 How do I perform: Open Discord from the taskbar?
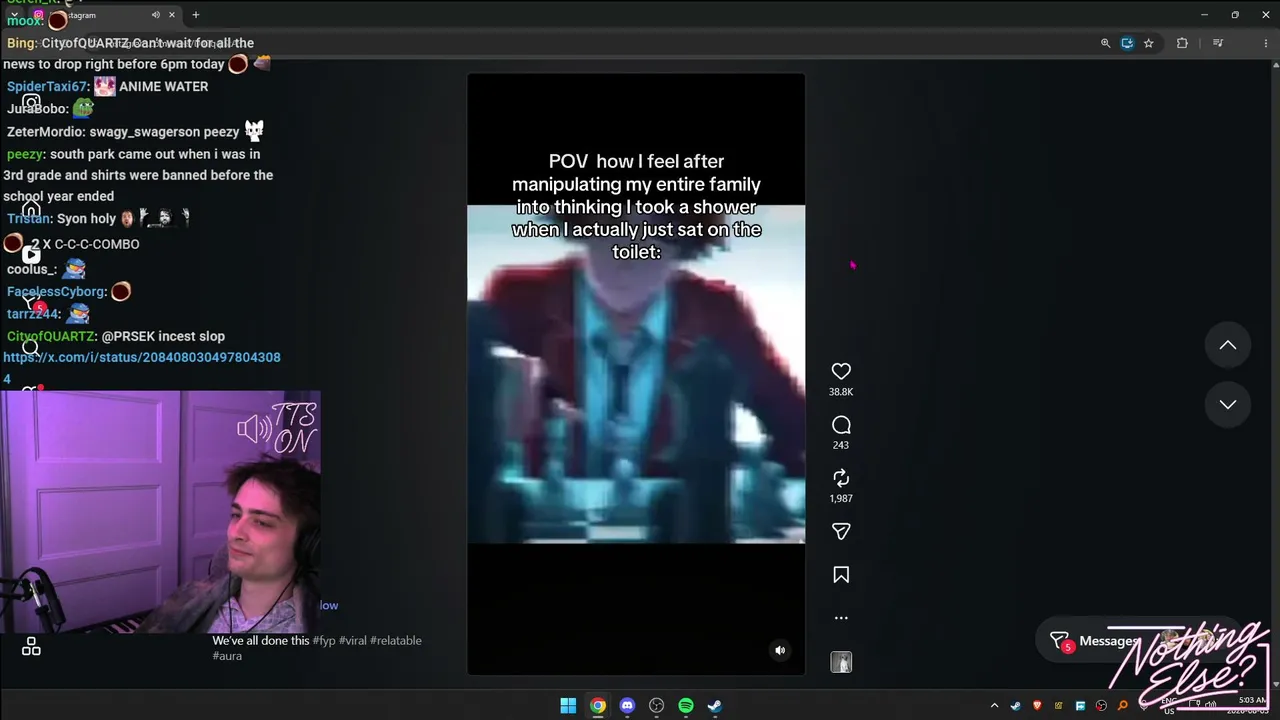(x=627, y=706)
